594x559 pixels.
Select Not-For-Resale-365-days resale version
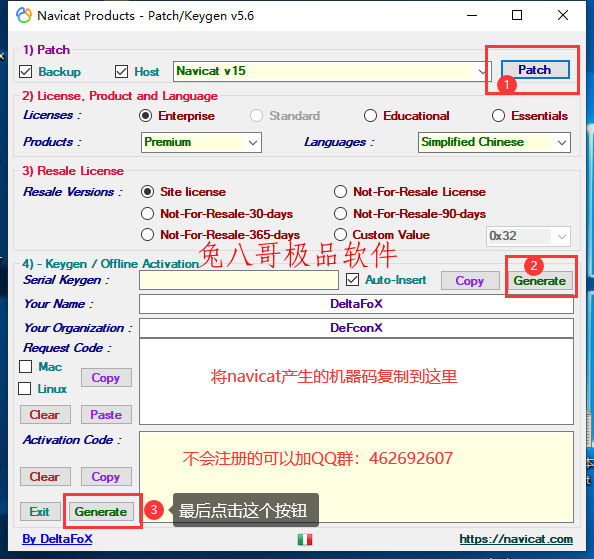pyautogui.click(x=147, y=235)
